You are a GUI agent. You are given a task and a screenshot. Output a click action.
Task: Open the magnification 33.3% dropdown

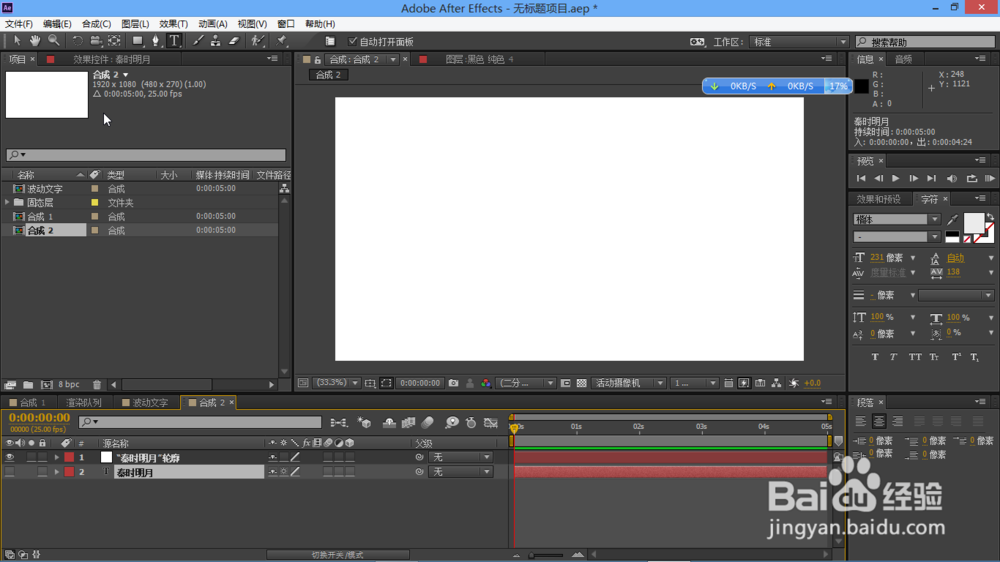pyautogui.click(x=337, y=383)
